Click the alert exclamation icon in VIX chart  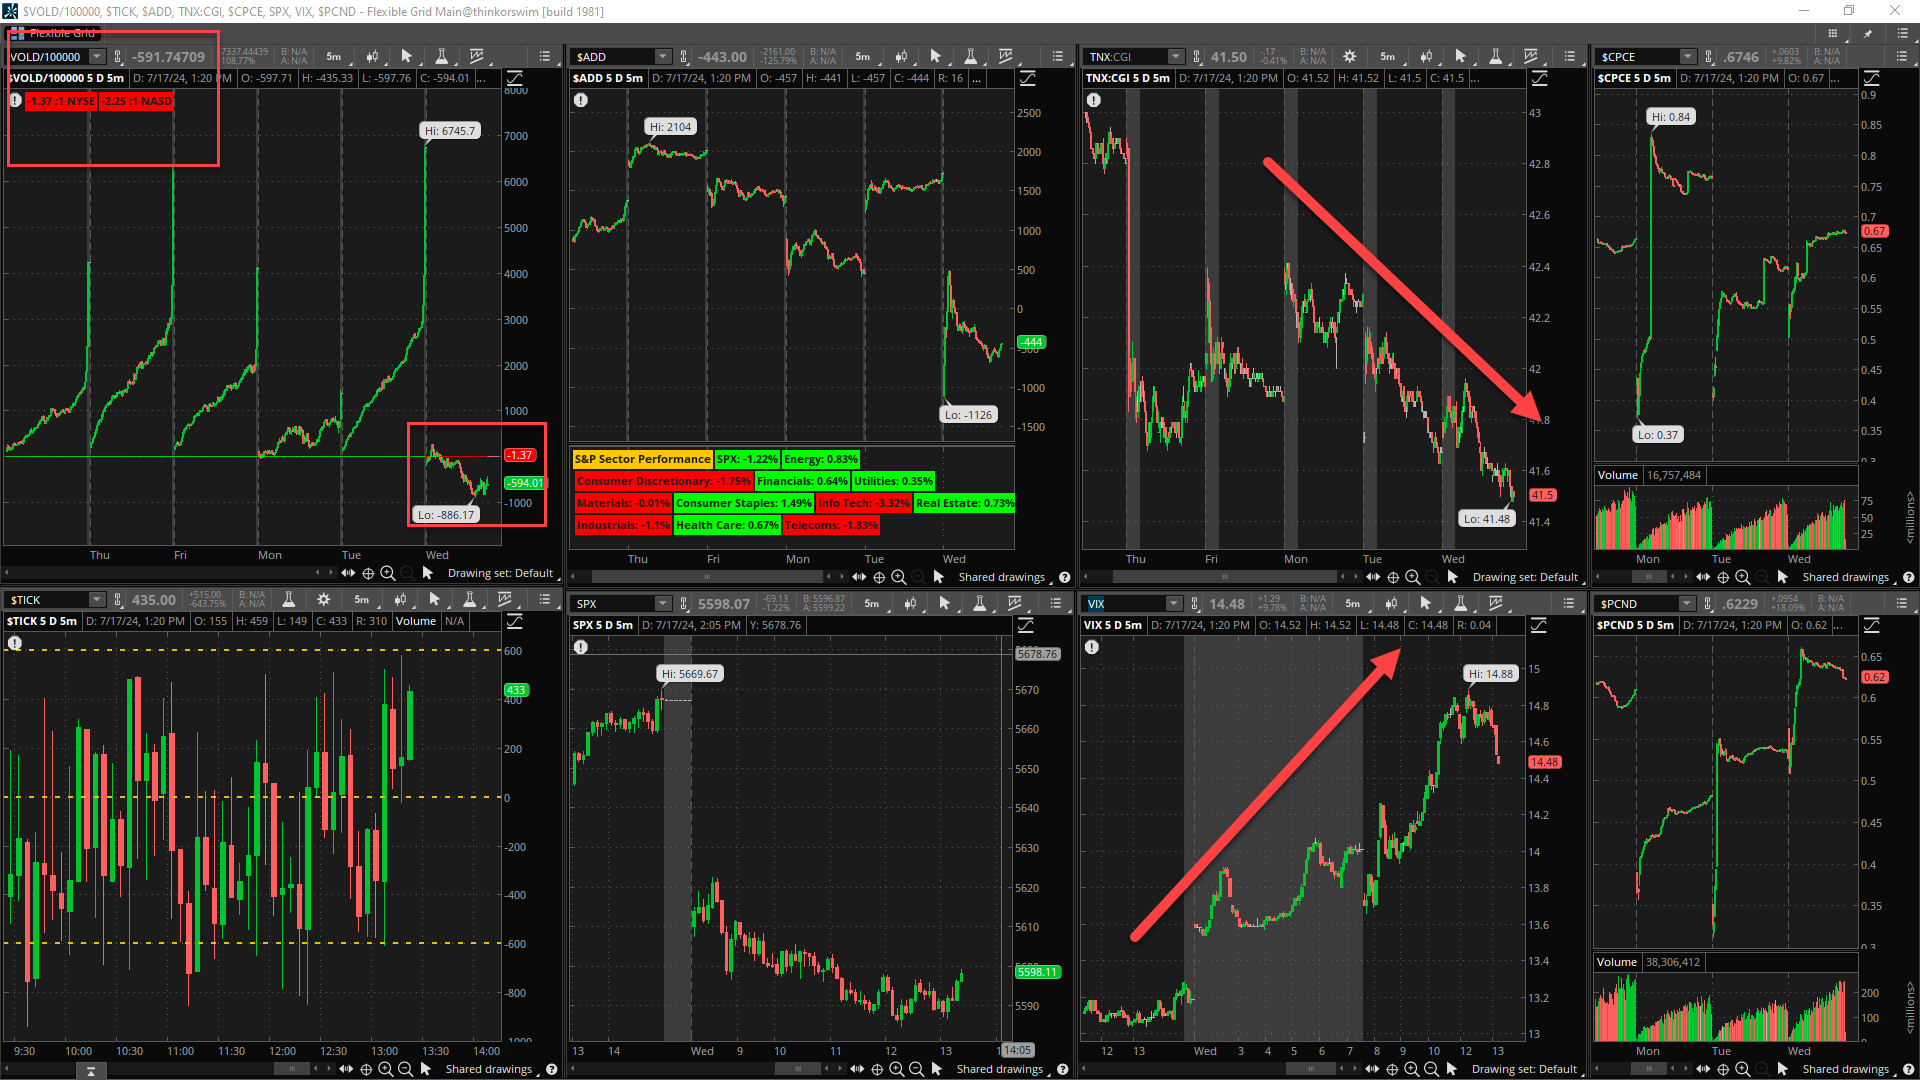(1092, 647)
